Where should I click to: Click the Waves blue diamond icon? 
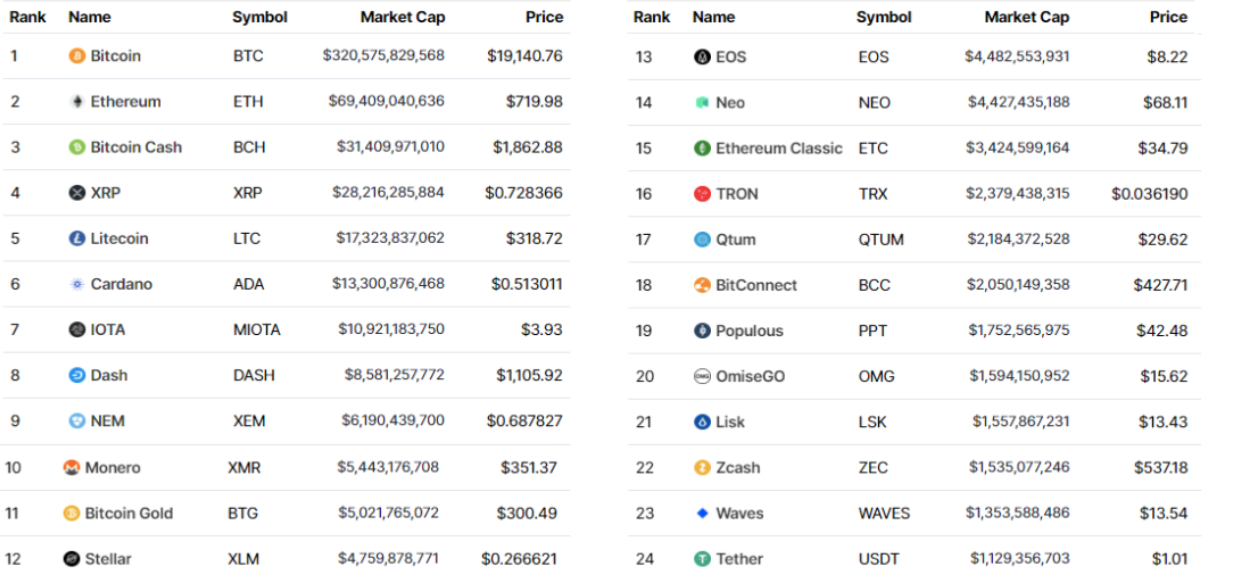coord(702,513)
